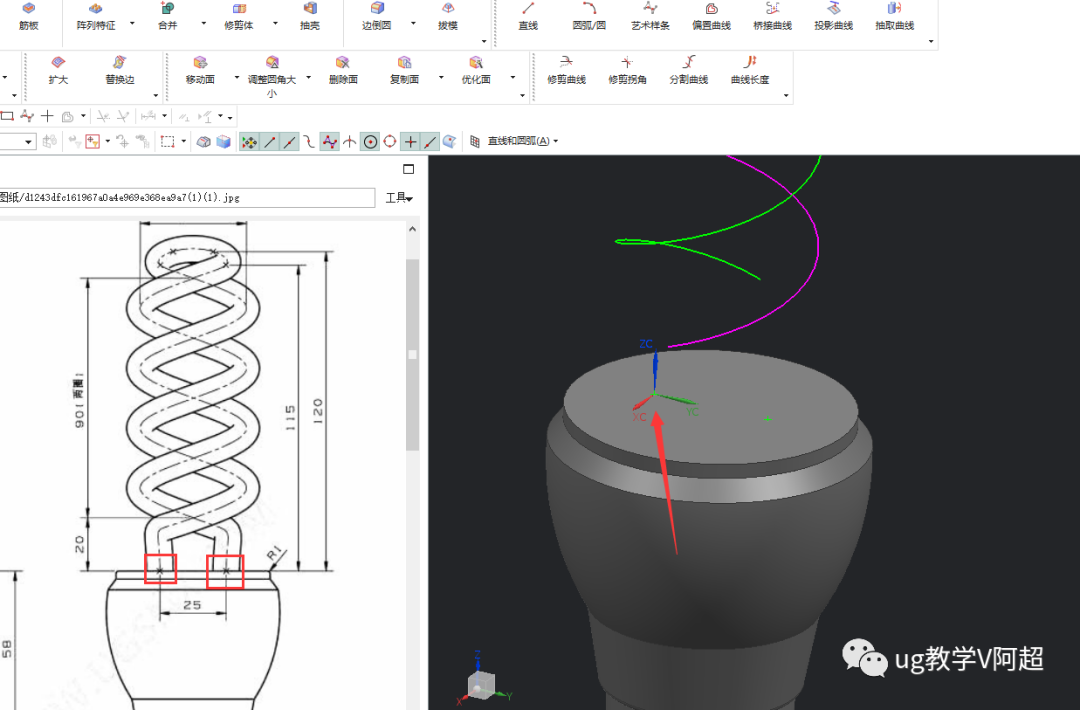The width and height of the screenshot is (1080, 710).
Task: Select the 直线 (Line) curve tool
Action: coord(528,17)
